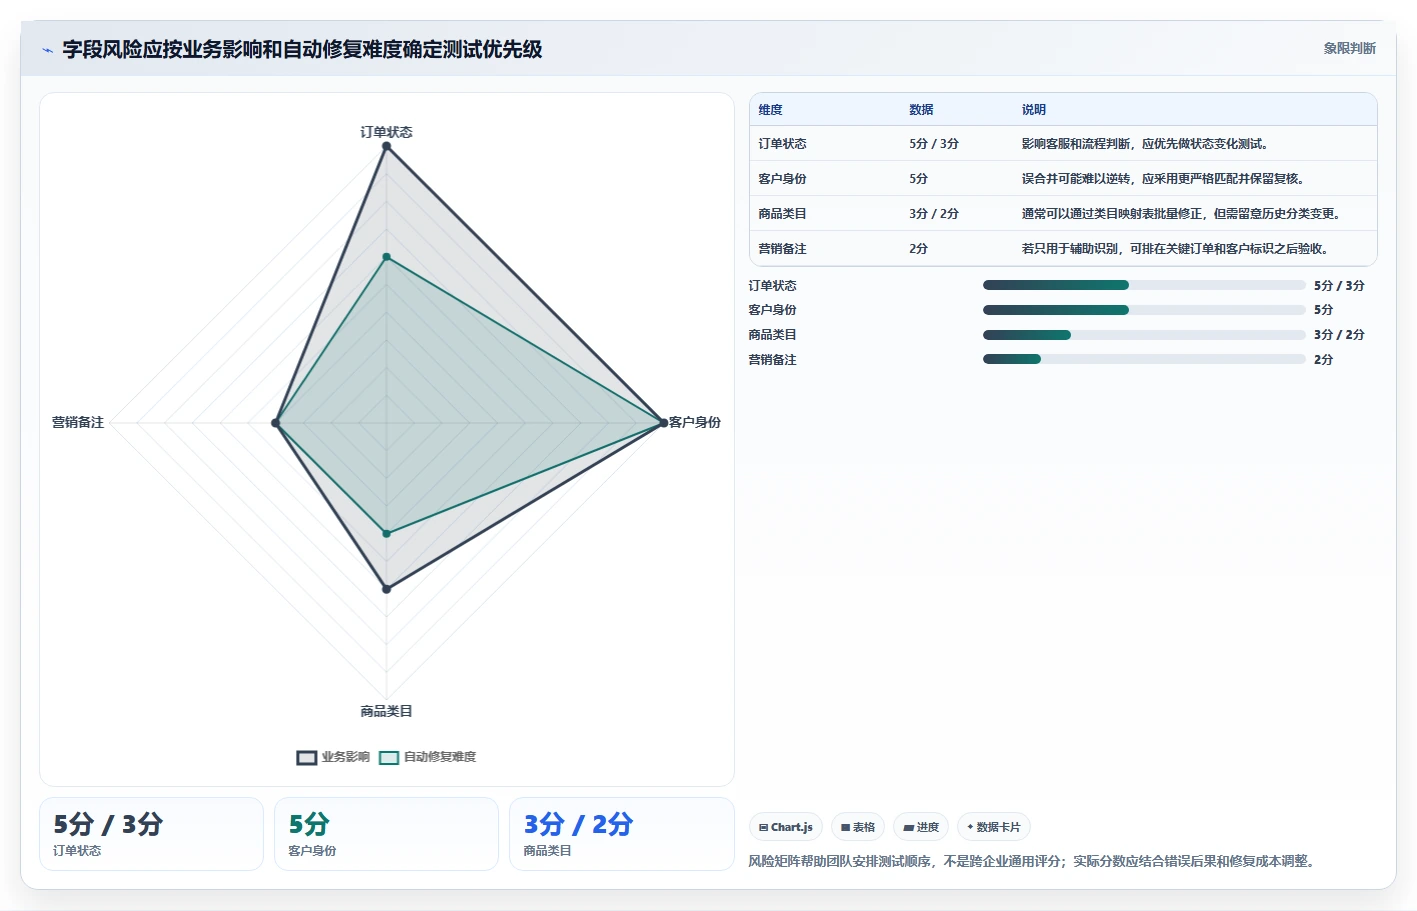Image resolution: width=1417 pixels, height=911 pixels.
Task: Click description 影响客服和流程判断 cell
Action: pos(1147,144)
